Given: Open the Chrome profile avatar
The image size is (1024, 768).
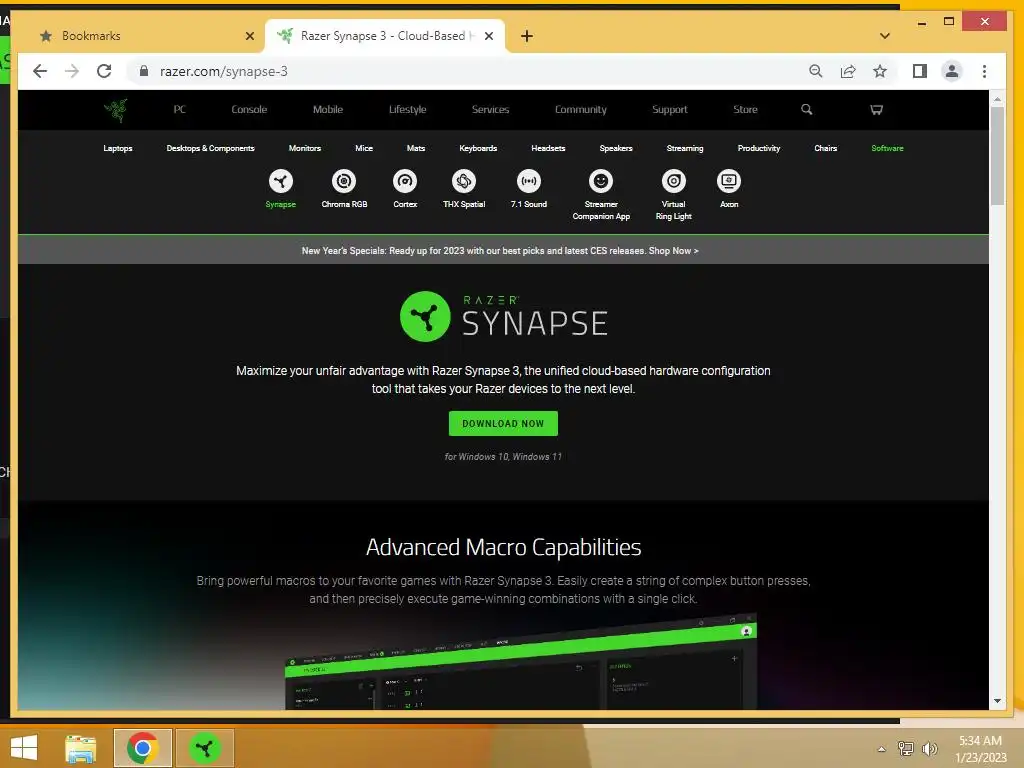Looking at the screenshot, I should tap(952, 71).
